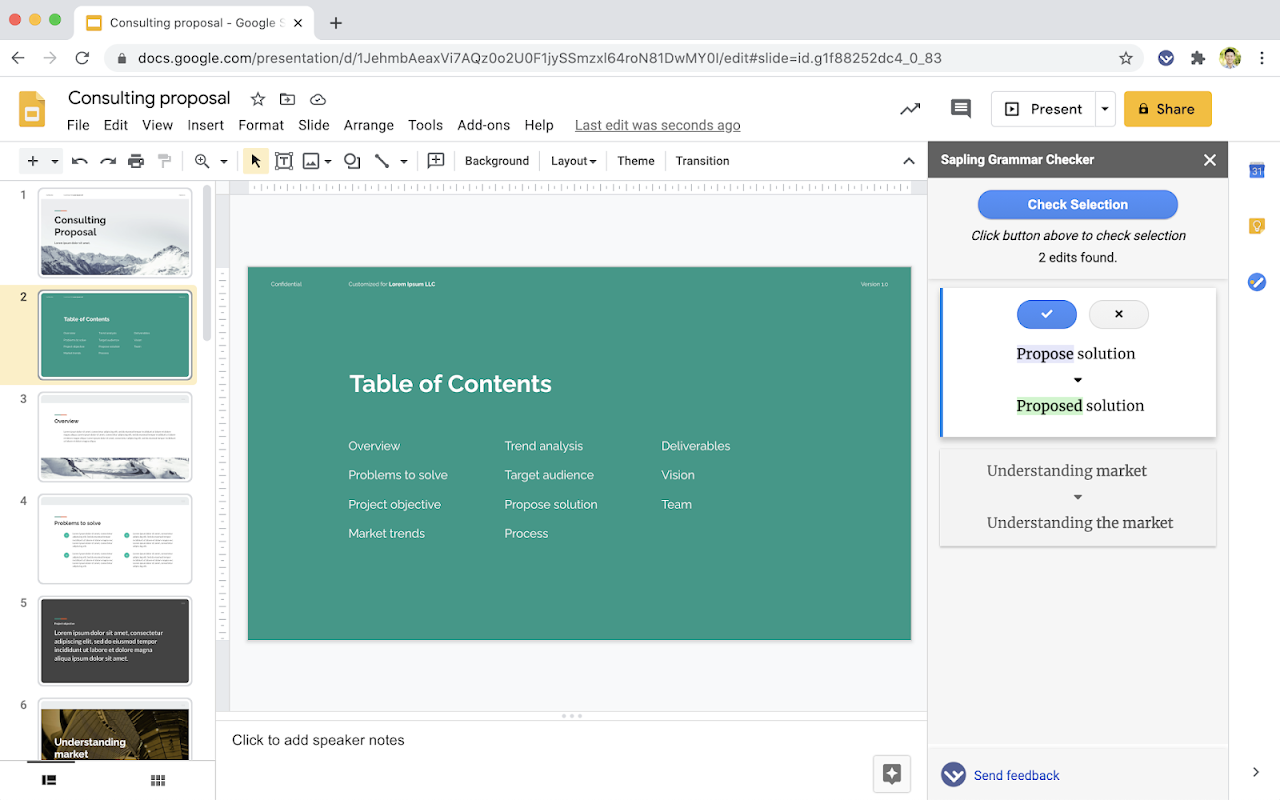The image size is (1280, 800).
Task: Click the browser Extensions puzzle icon
Action: click(x=1198, y=58)
